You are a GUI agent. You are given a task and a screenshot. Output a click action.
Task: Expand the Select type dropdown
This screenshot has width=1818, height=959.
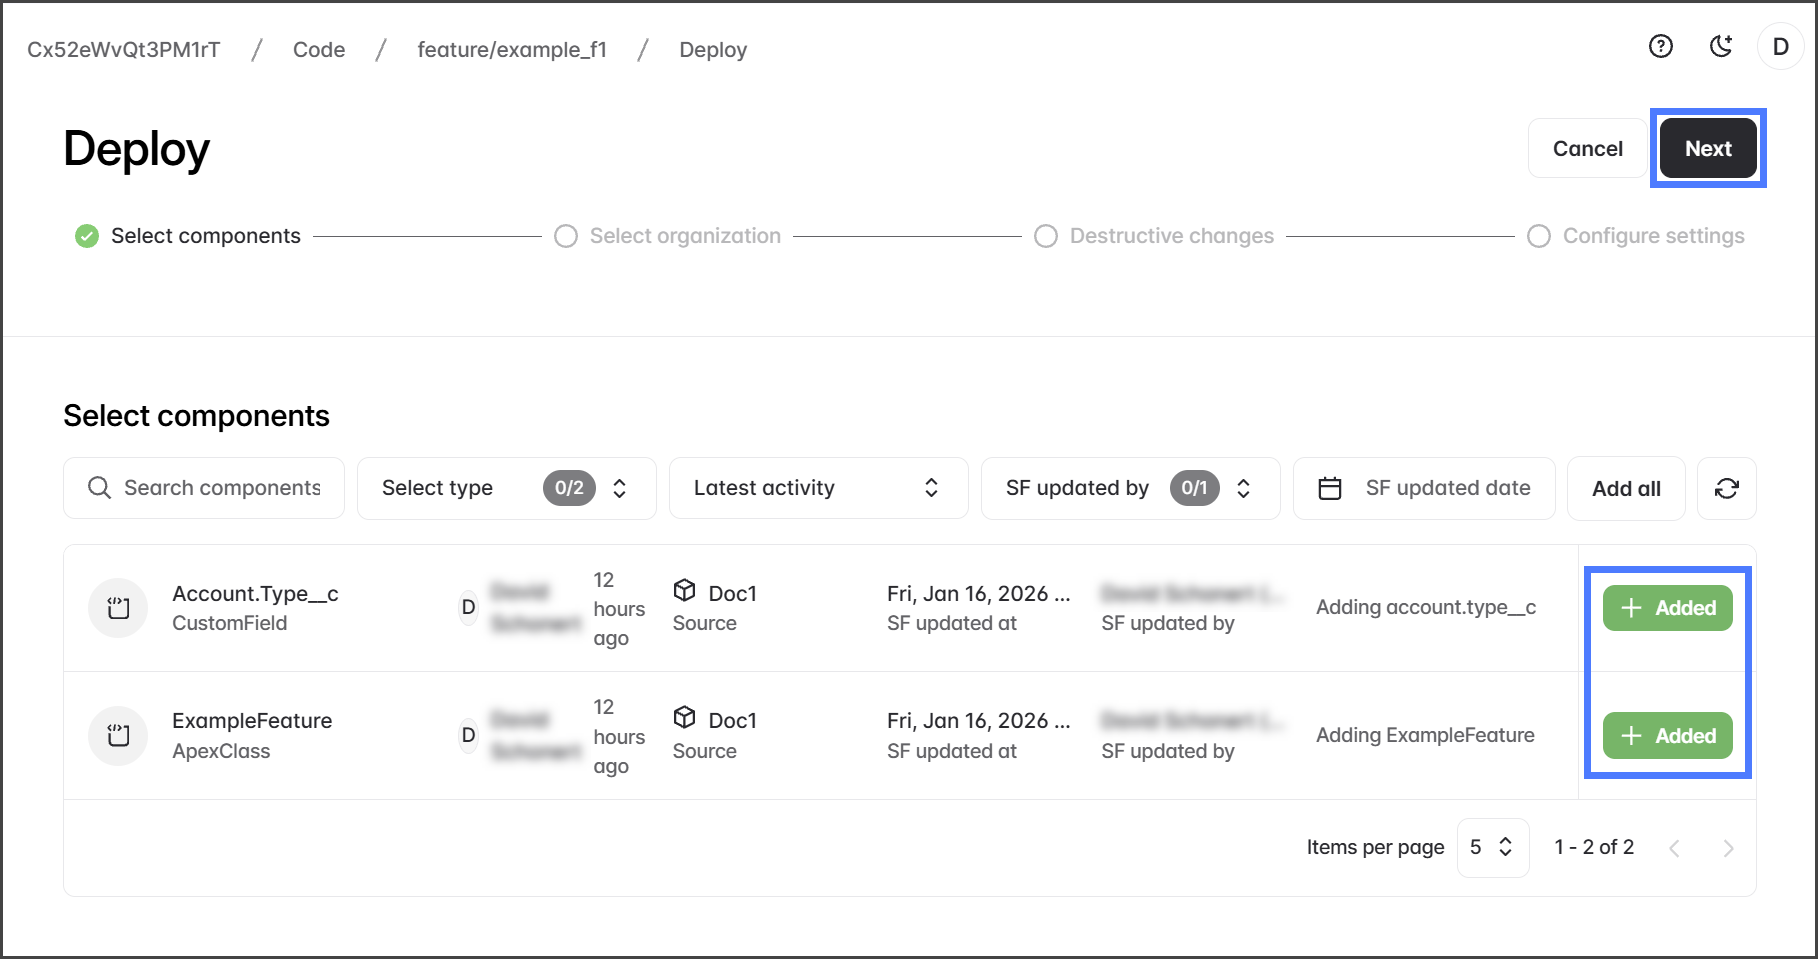tap(506, 488)
